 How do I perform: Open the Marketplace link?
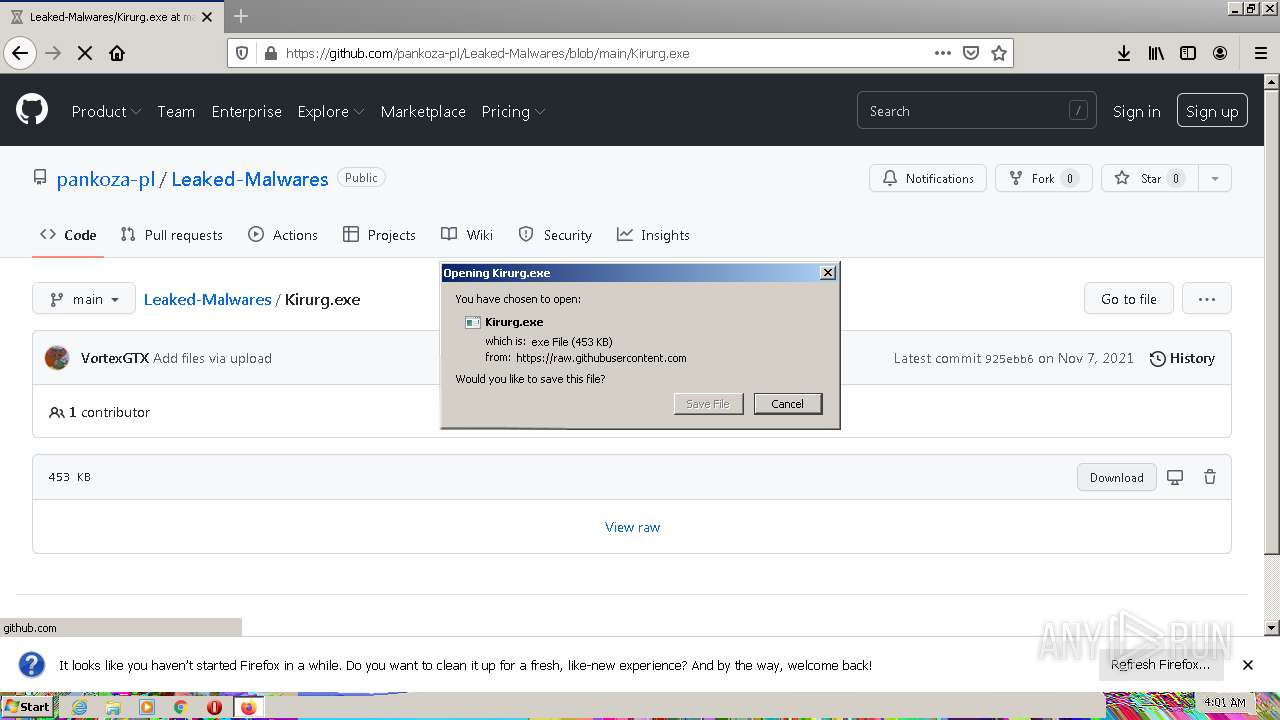coord(423,111)
